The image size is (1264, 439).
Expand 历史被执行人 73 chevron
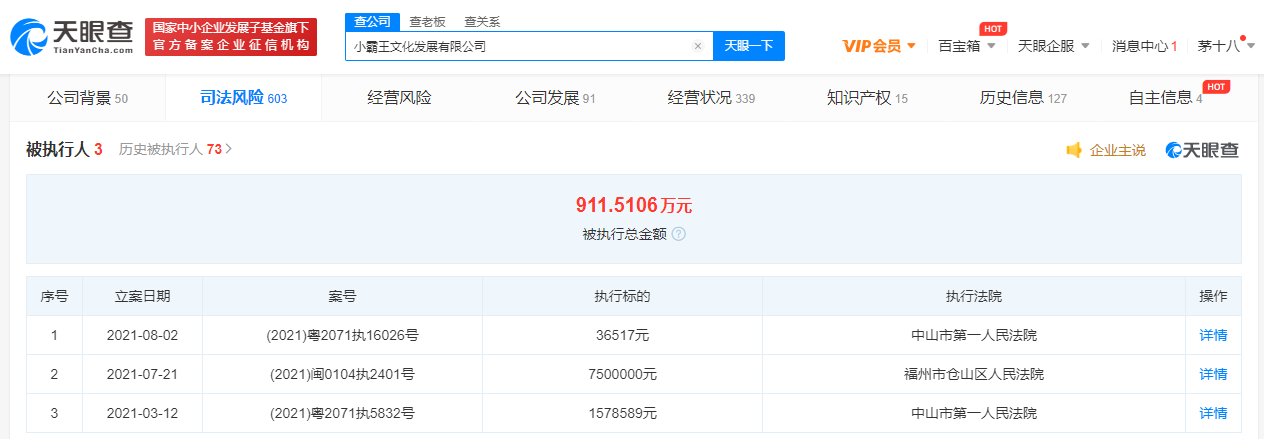click(x=229, y=149)
